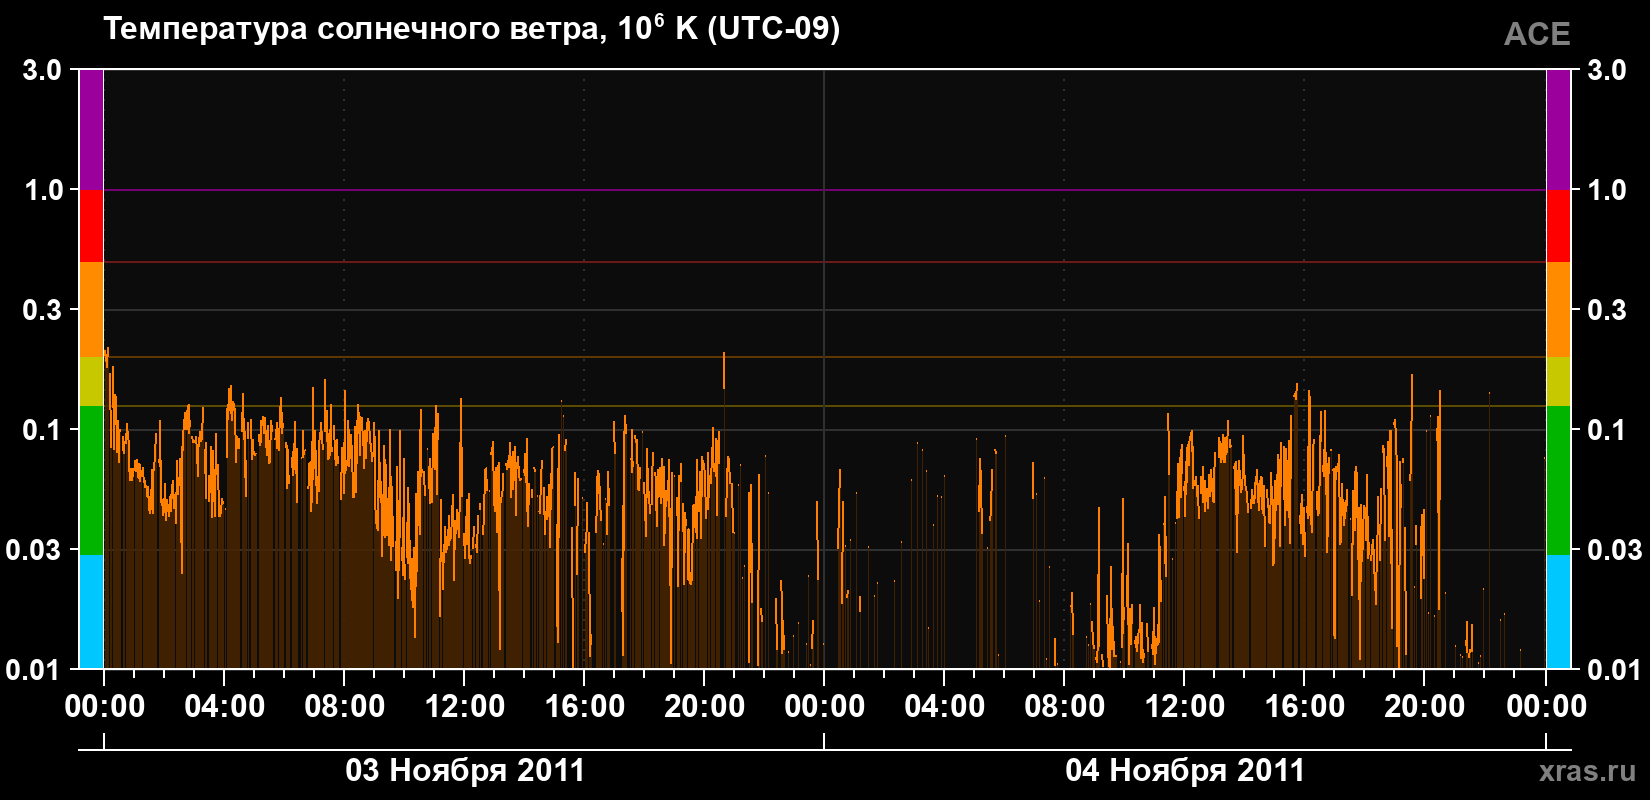Pick the yellow band on right color scale
Image resolution: width=1650 pixels, height=800 pixels.
click(x=1558, y=381)
